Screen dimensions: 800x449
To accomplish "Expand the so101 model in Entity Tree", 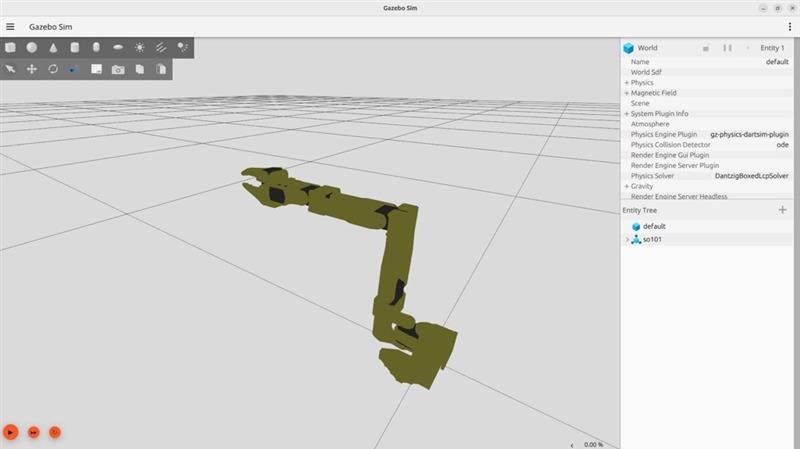I will 627,240.
